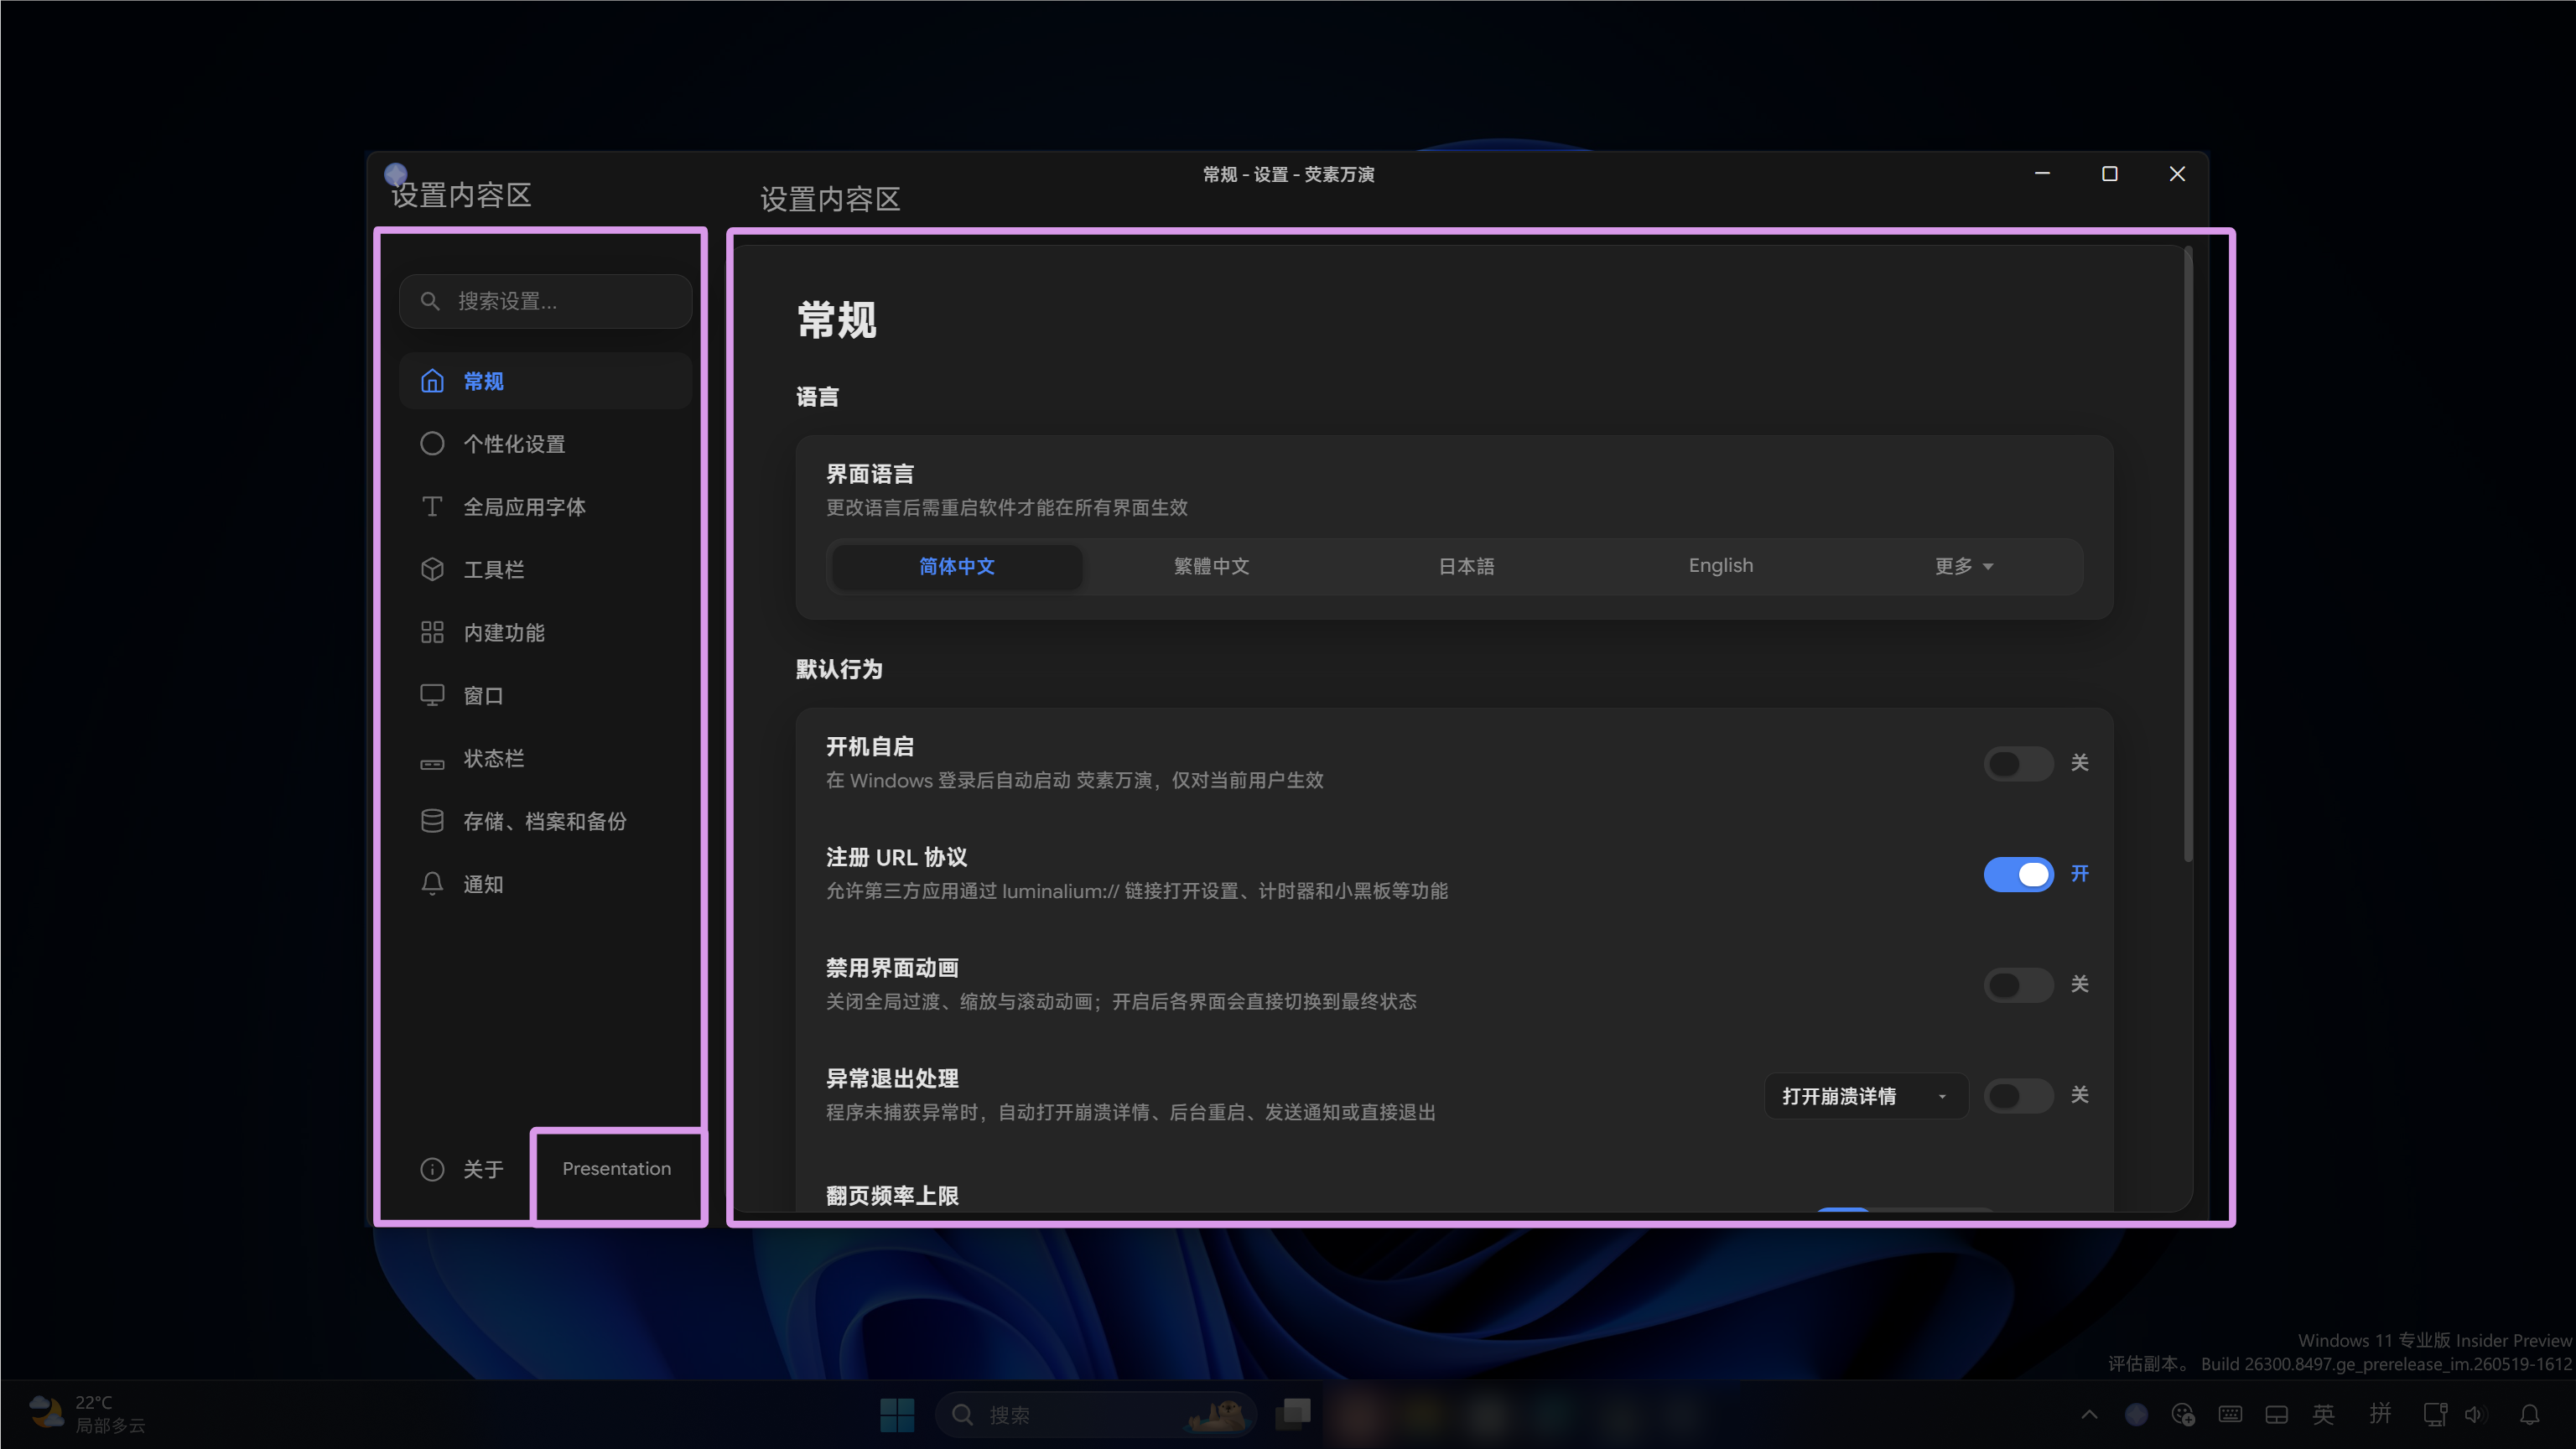Focus the 搜索设置 search field
Screen dimensions: 2576x1449
[x=546, y=302]
